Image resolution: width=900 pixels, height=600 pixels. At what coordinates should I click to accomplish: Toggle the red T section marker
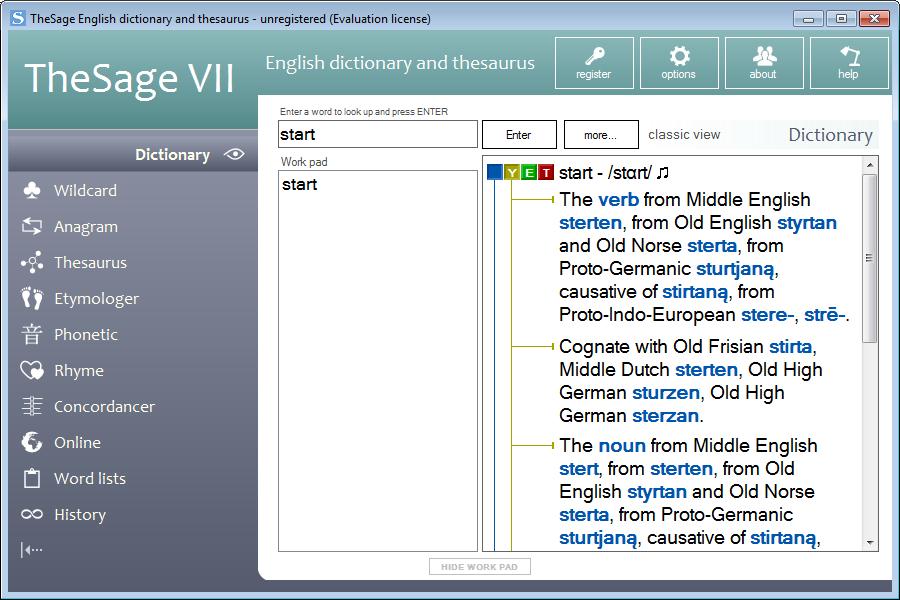pyautogui.click(x=545, y=173)
